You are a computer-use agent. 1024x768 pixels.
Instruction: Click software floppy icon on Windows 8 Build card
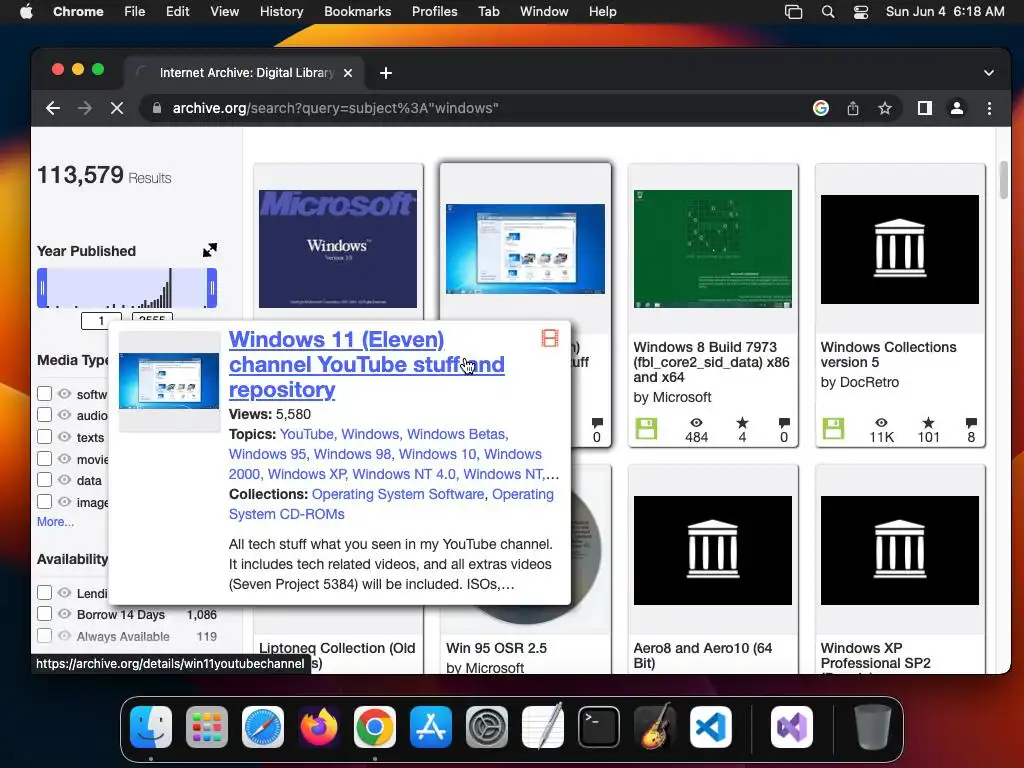click(646, 429)
